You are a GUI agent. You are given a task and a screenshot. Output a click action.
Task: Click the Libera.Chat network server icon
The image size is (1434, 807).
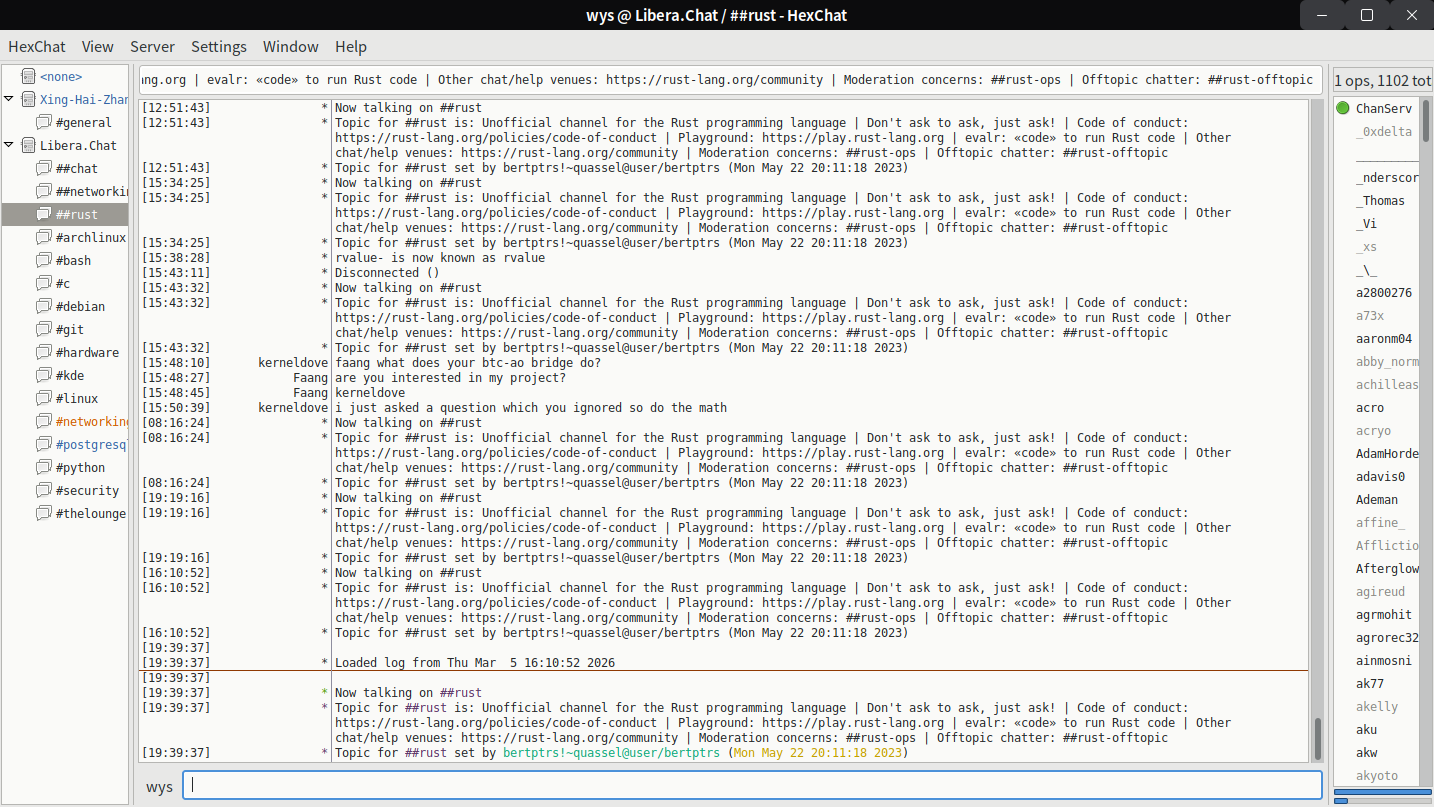(x=28, y=145)
